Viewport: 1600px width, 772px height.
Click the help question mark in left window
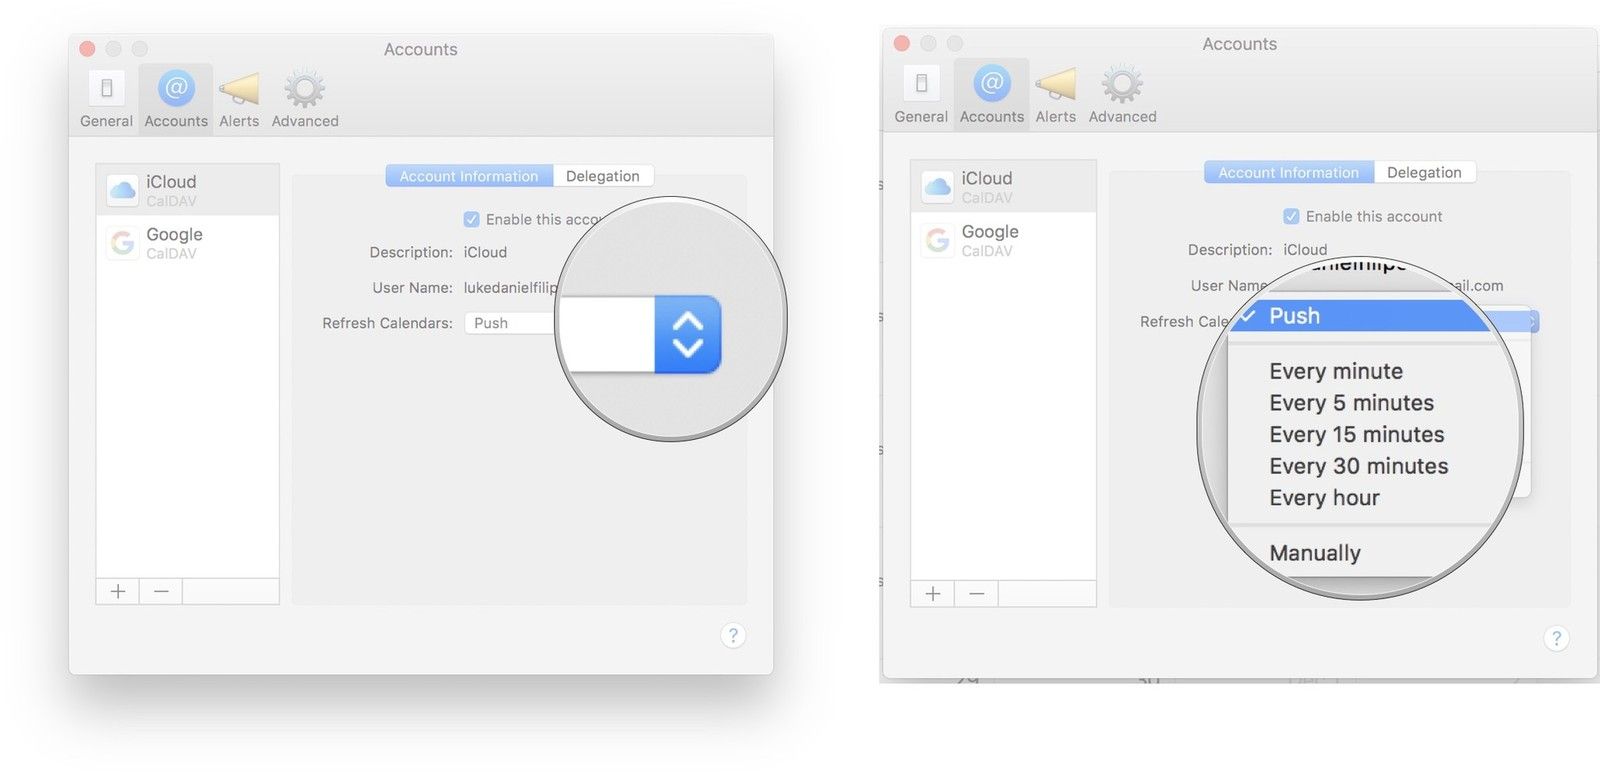733,636
